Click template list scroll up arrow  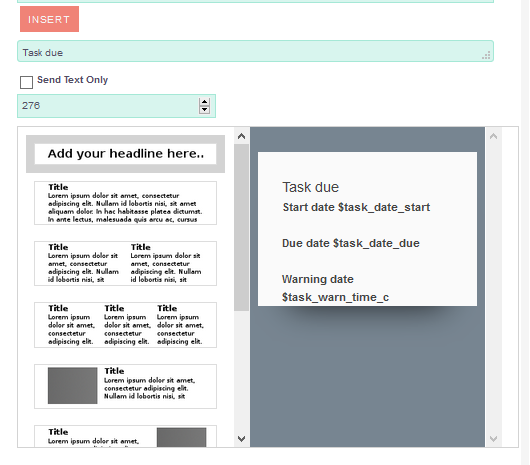tap(241, 136)
